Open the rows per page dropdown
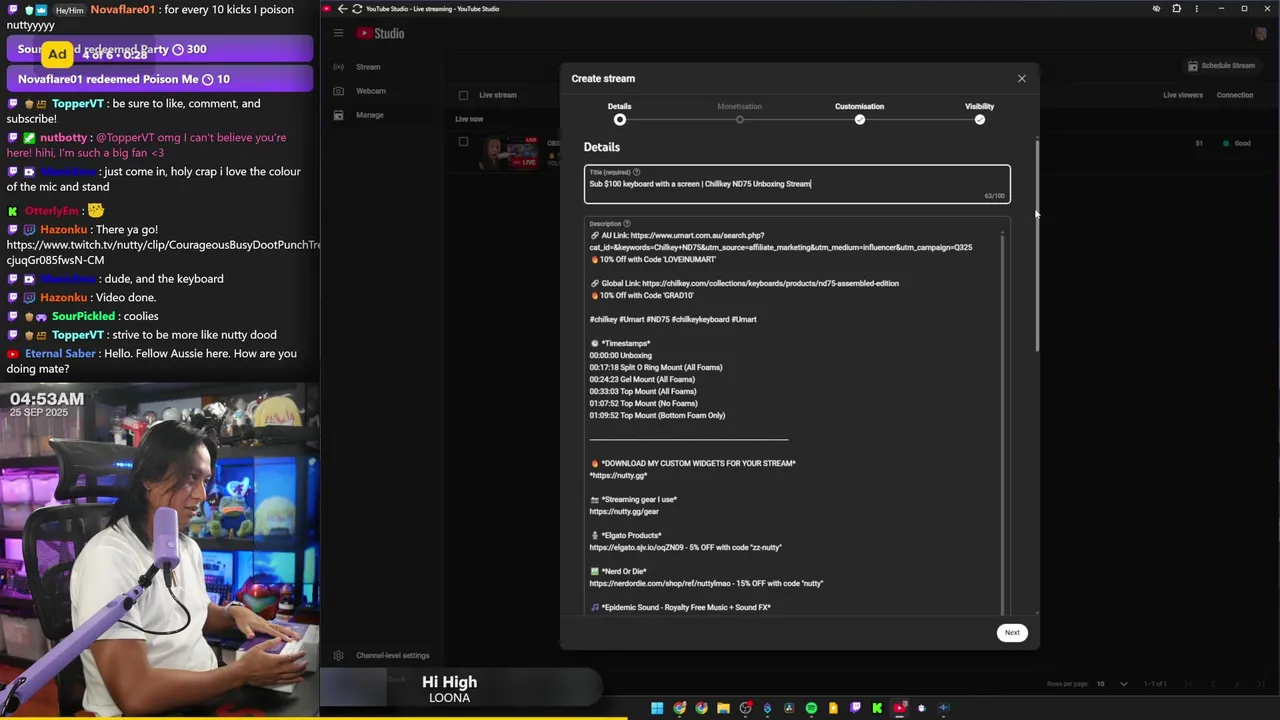Viewport: 1280px width, 720px height. [1111, 684]
